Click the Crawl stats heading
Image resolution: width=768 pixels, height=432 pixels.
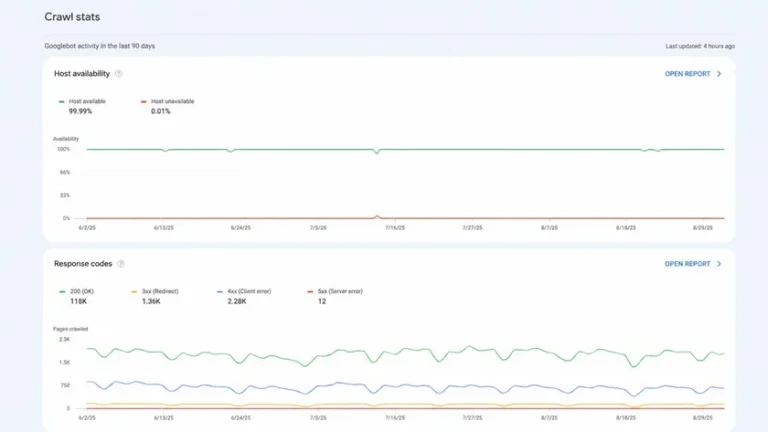72,17
